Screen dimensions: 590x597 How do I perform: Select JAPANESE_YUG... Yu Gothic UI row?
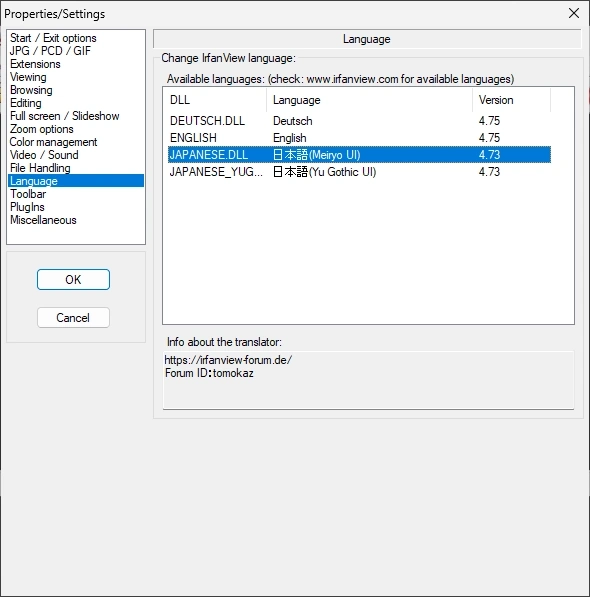[x=359, y=172]
